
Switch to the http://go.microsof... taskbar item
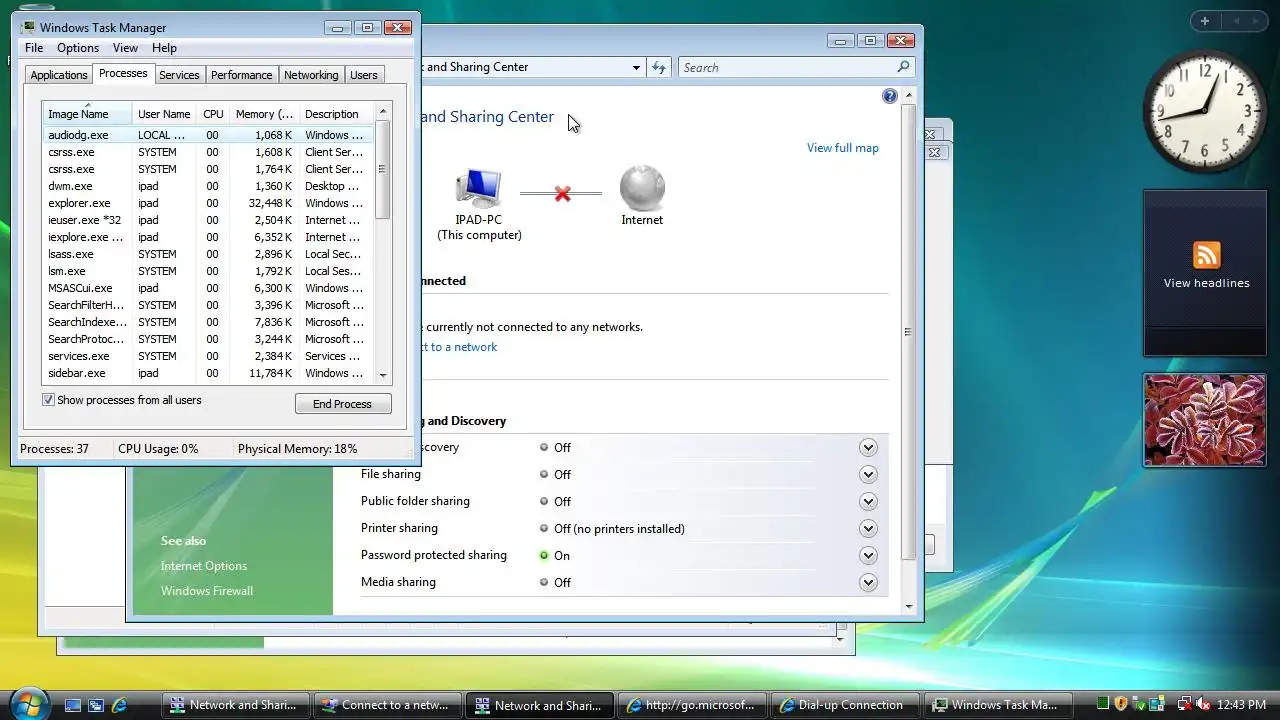693,705
